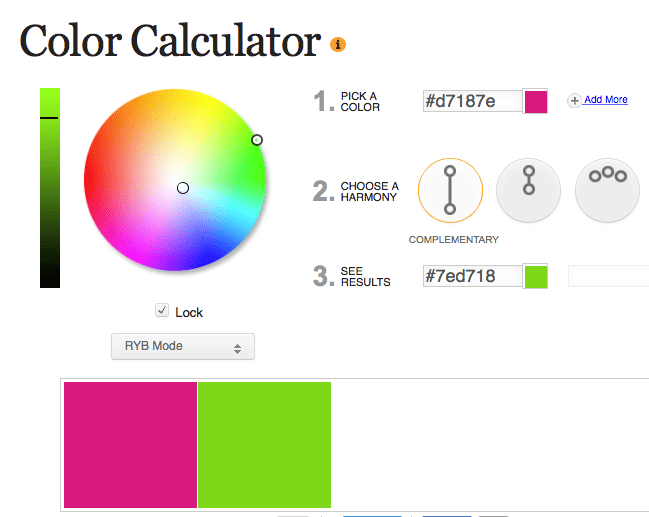649x517 pixels.
Task: Open the RYB Mode dropdown
Action: [183, 347]
